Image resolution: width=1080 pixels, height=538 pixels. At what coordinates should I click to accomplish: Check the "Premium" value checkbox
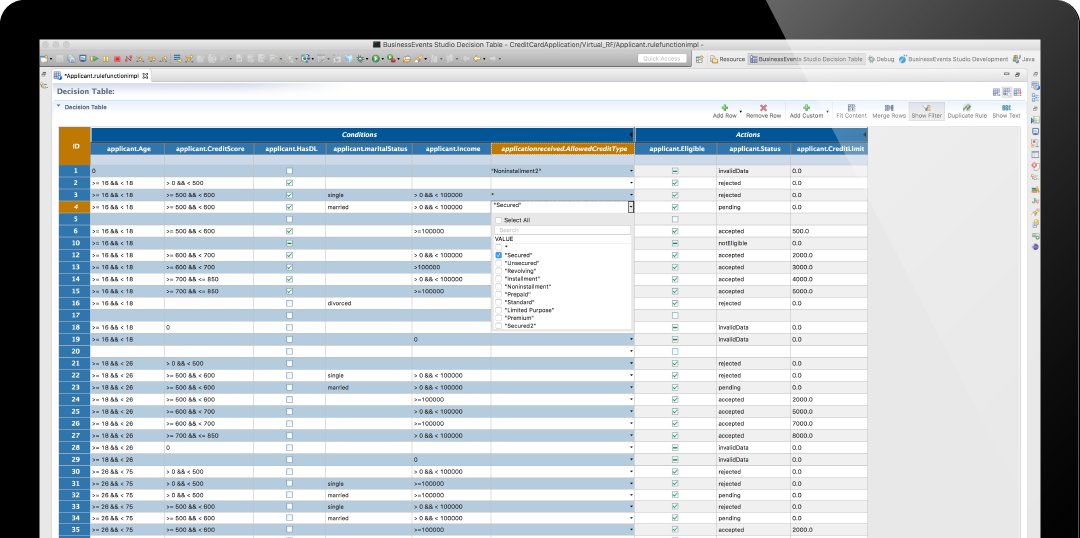[499, 318]
